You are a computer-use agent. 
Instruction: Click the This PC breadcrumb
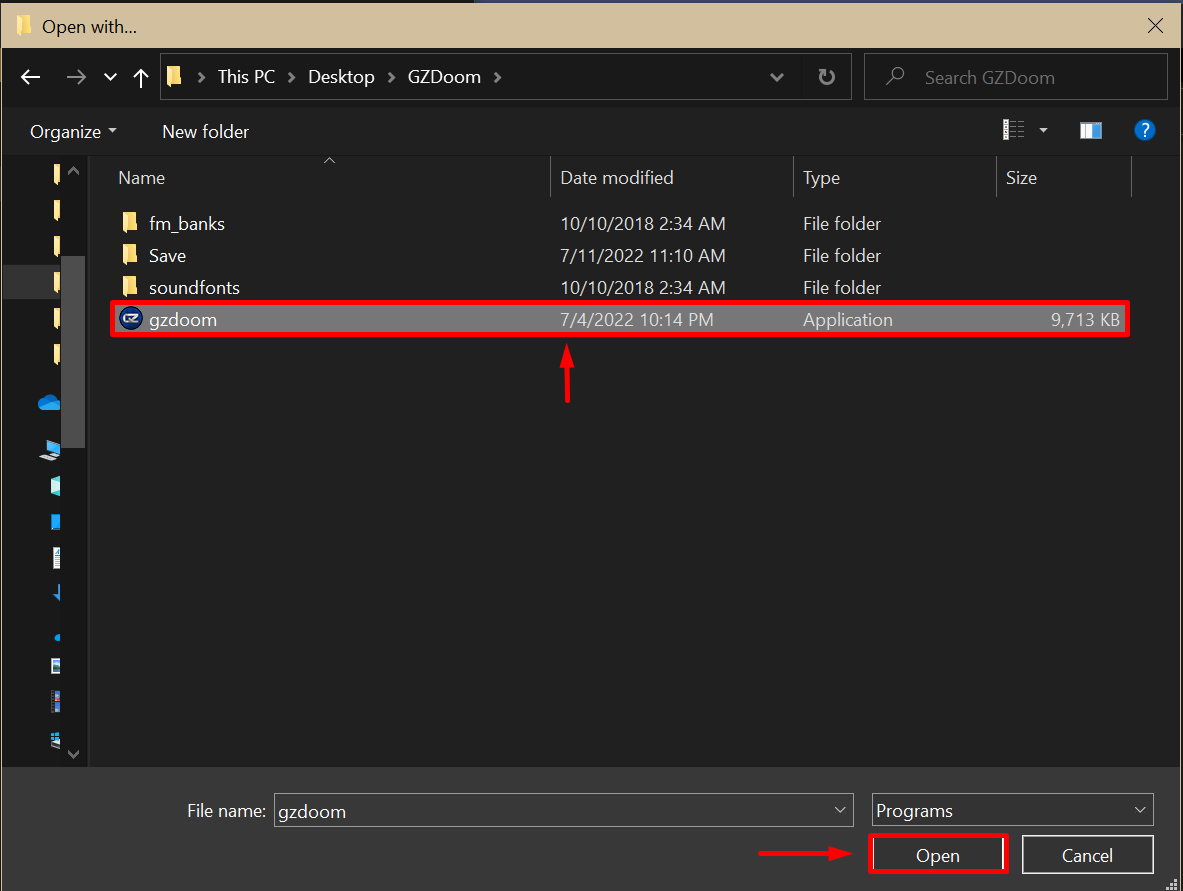coord(246,77)
